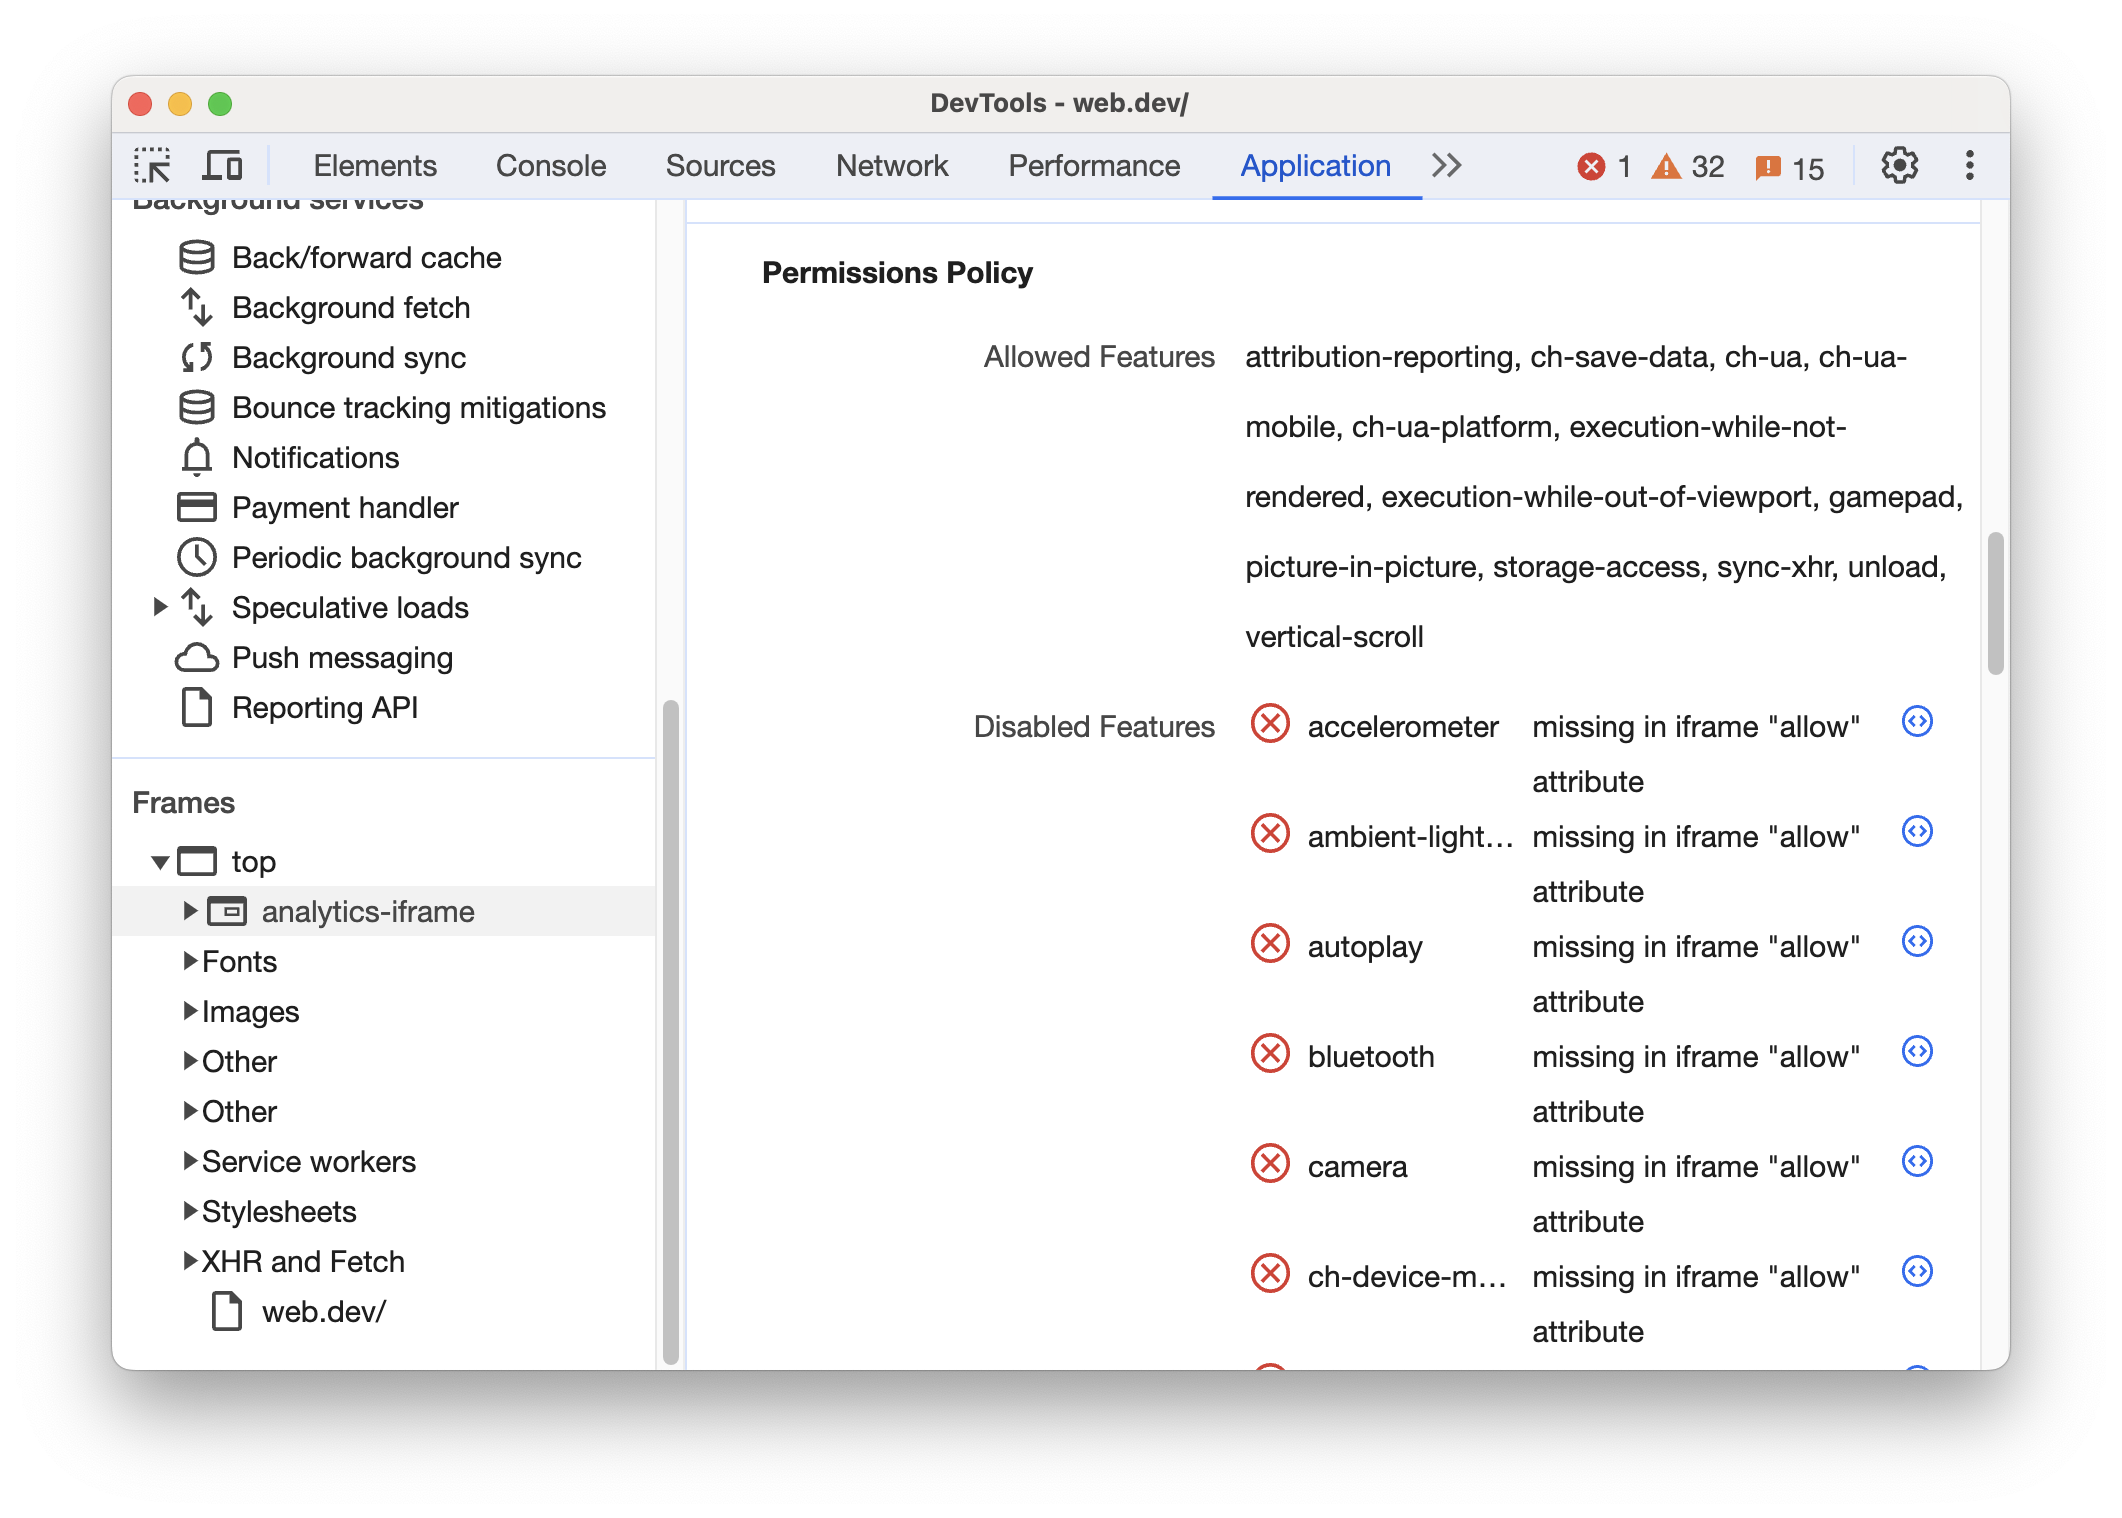Click the accelerometer learn more info icon
2122x1518 pixels.
1918,721
